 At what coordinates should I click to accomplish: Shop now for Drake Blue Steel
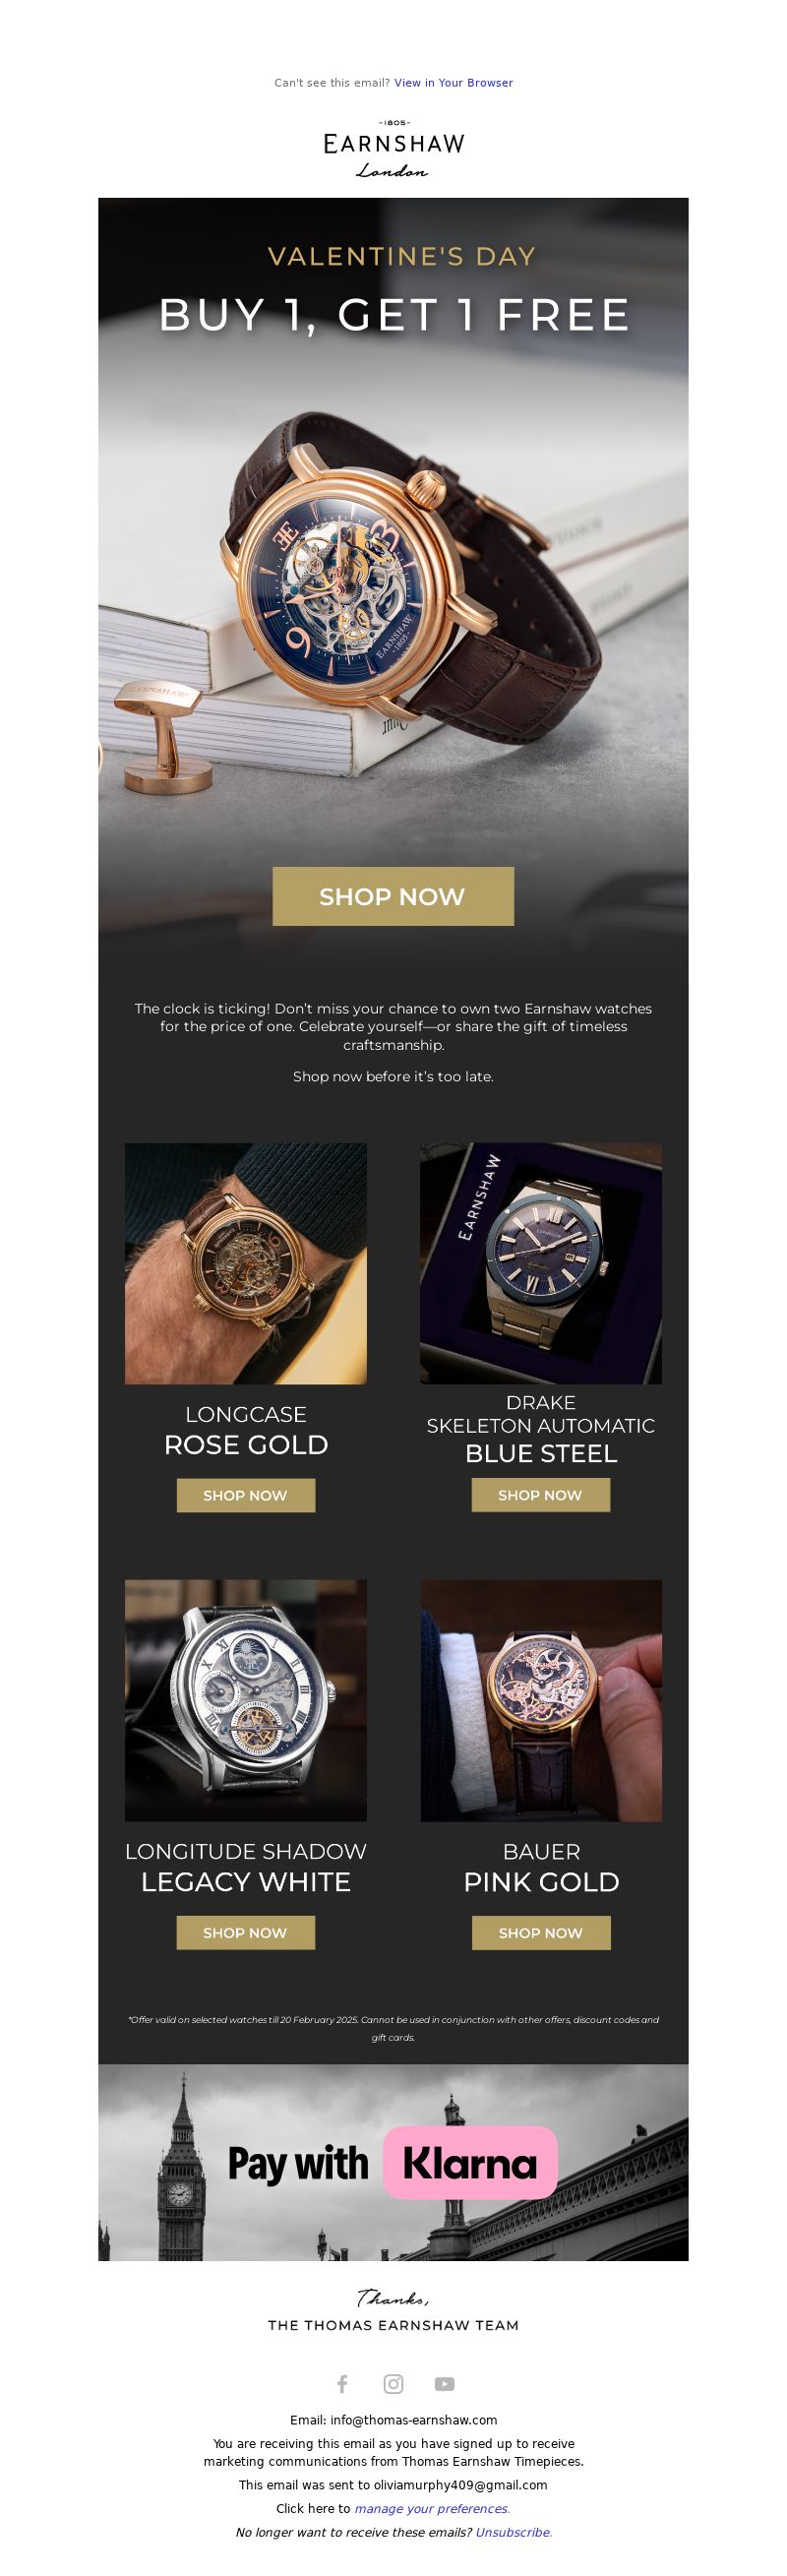pyautogui.click(x=540, y=1494)
